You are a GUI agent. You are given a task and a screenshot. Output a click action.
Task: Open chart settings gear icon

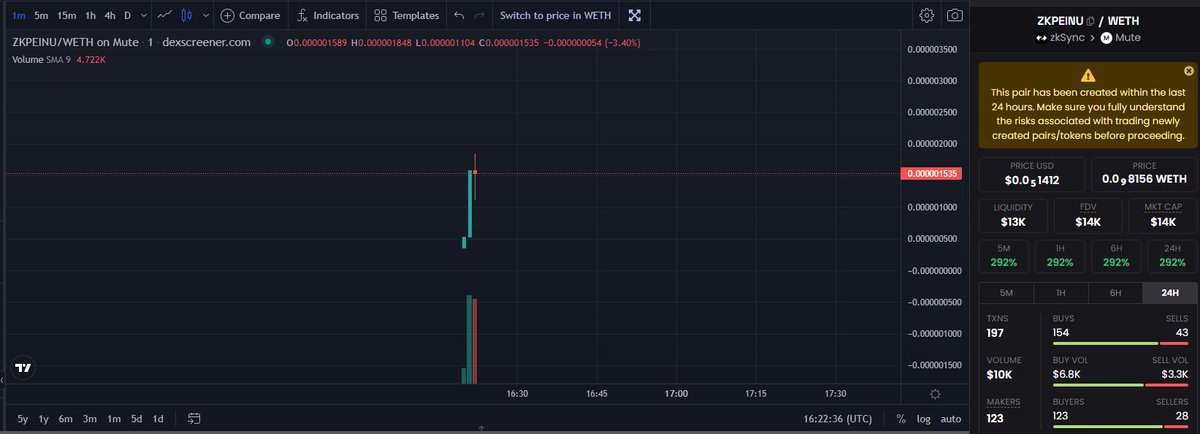pos(927,16)
